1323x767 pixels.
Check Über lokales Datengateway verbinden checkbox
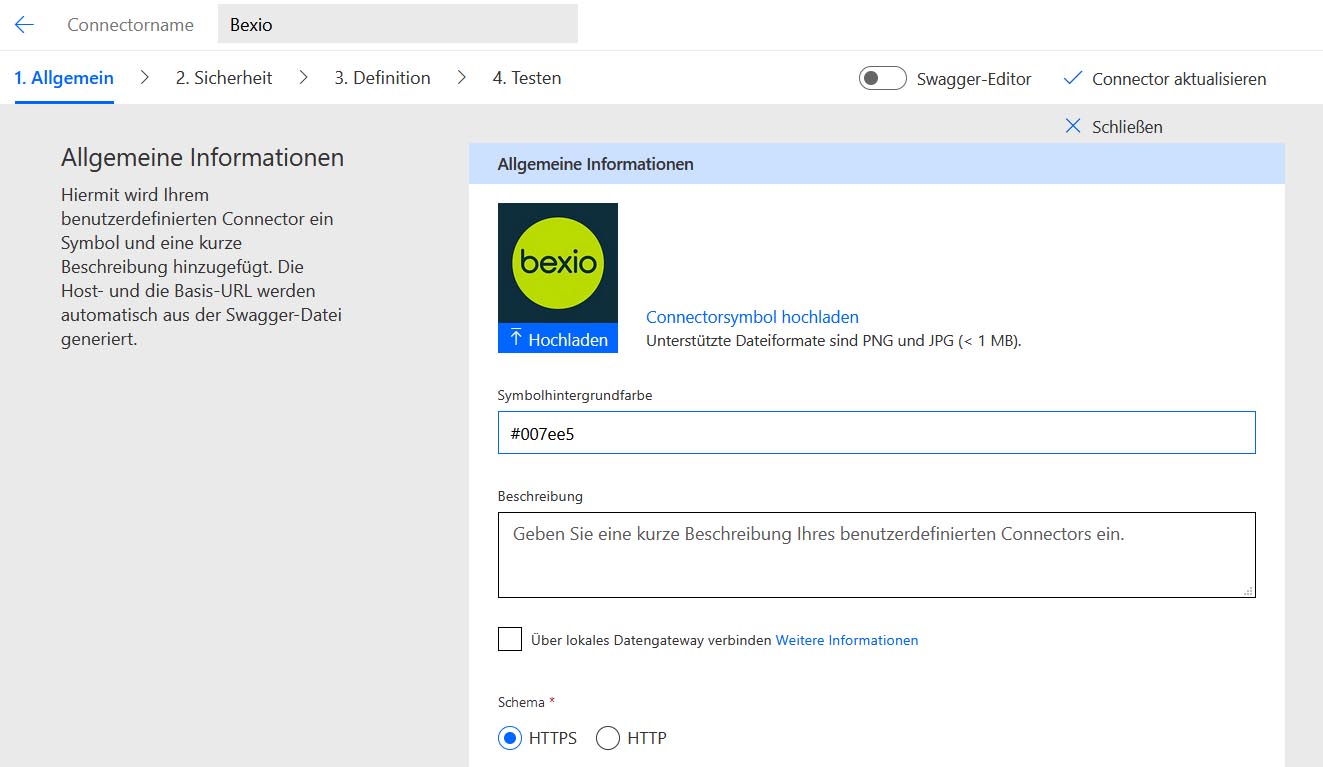pos(510,639)
